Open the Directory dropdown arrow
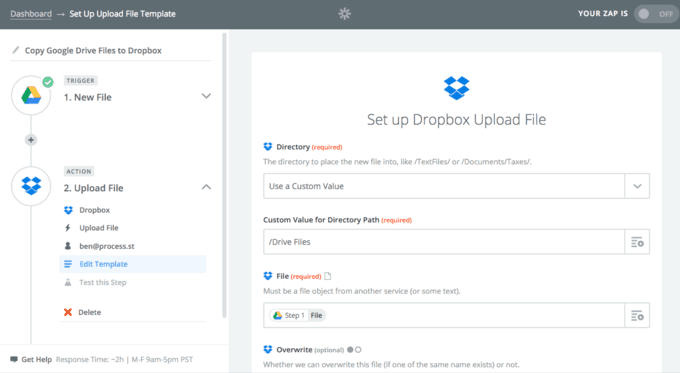This screenshot has width=680, height=373. 637,186
